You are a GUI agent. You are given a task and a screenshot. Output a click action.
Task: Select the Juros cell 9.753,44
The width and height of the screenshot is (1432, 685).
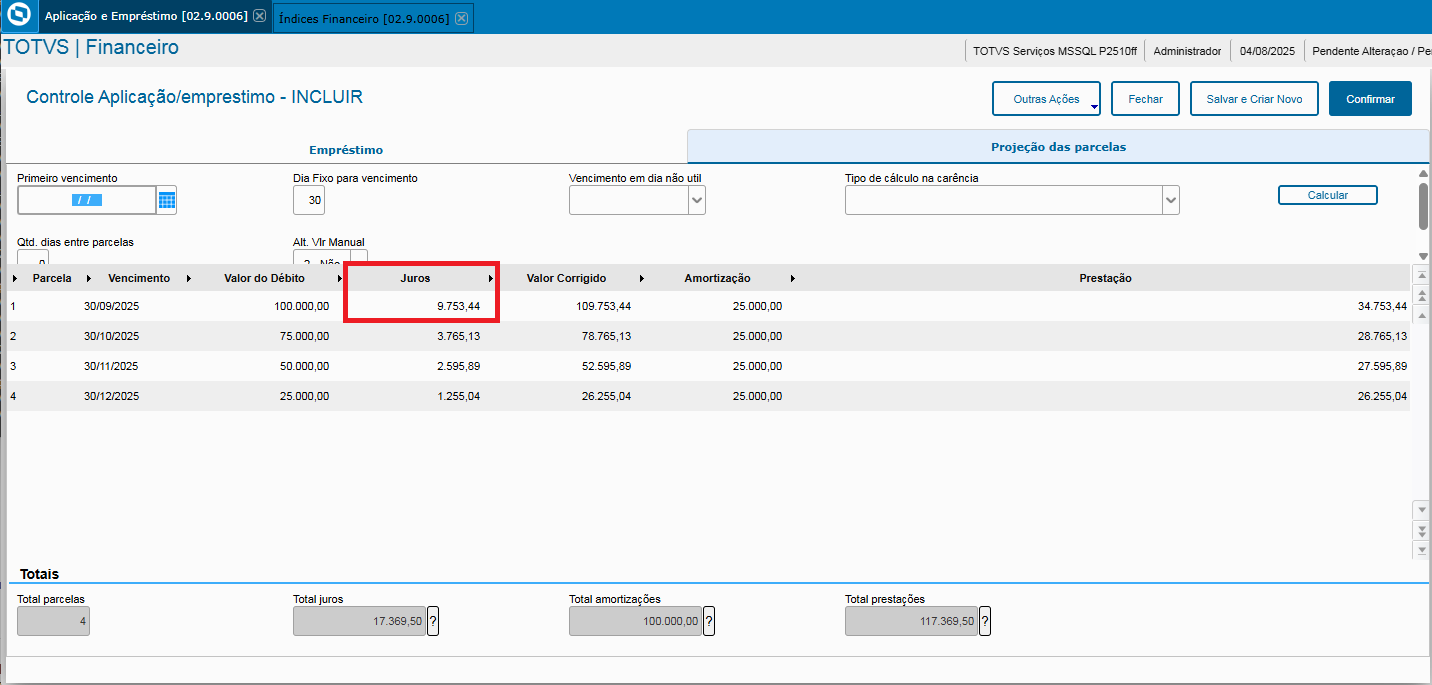pyautogui.click(x=458, y=306)
